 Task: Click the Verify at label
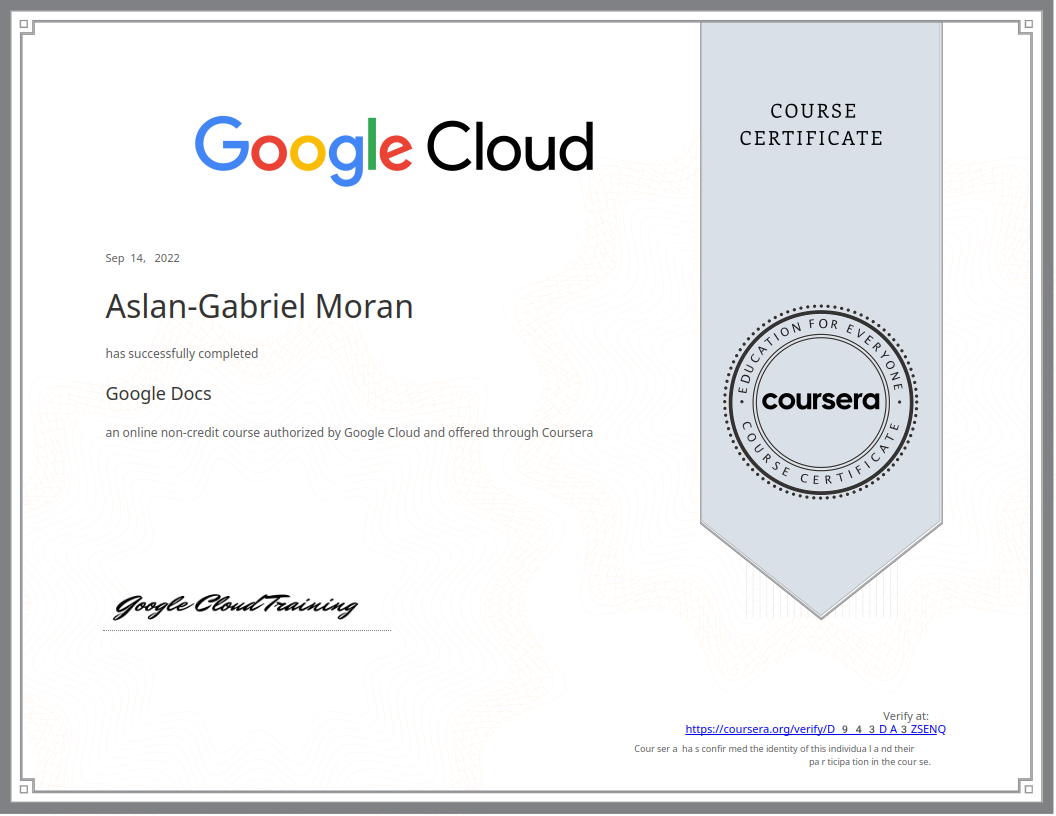click(x=905, y=716)
